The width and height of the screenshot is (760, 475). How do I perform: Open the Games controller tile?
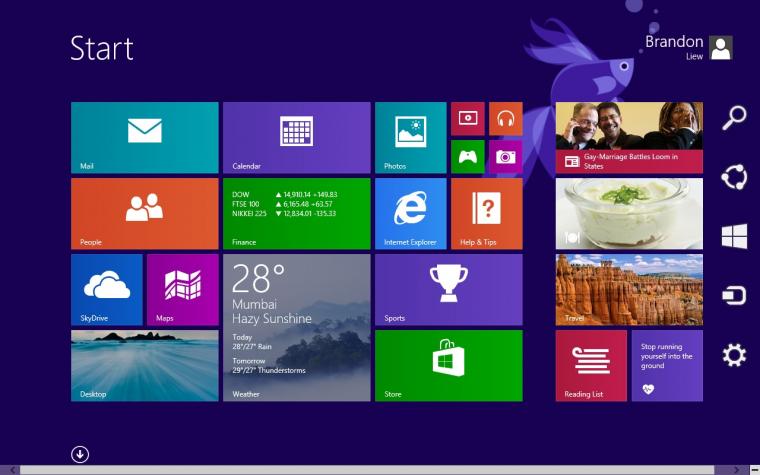tap(468, 157)
